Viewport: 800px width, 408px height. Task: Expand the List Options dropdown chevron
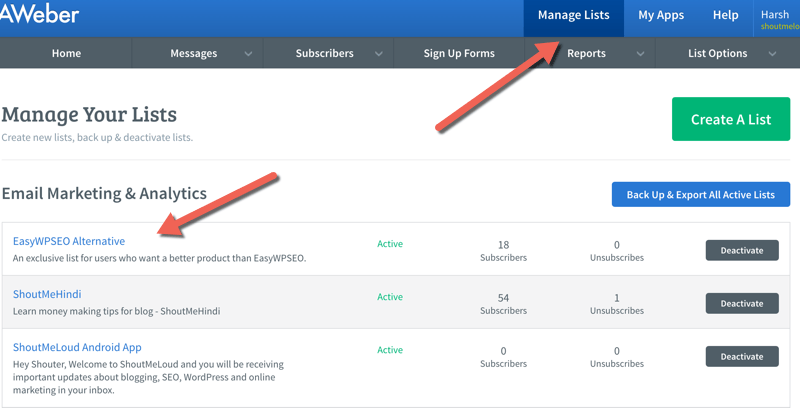coord(772,54)
